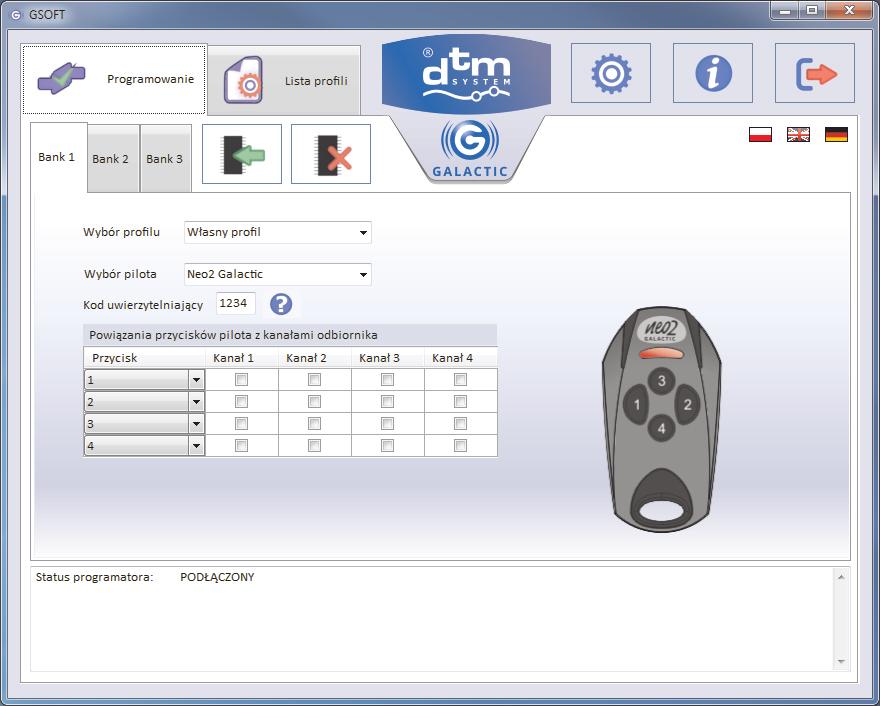This screenshot has height=706, width=880.
Task: Check Kanał 2 for button row 3
Action: [314, 424]
